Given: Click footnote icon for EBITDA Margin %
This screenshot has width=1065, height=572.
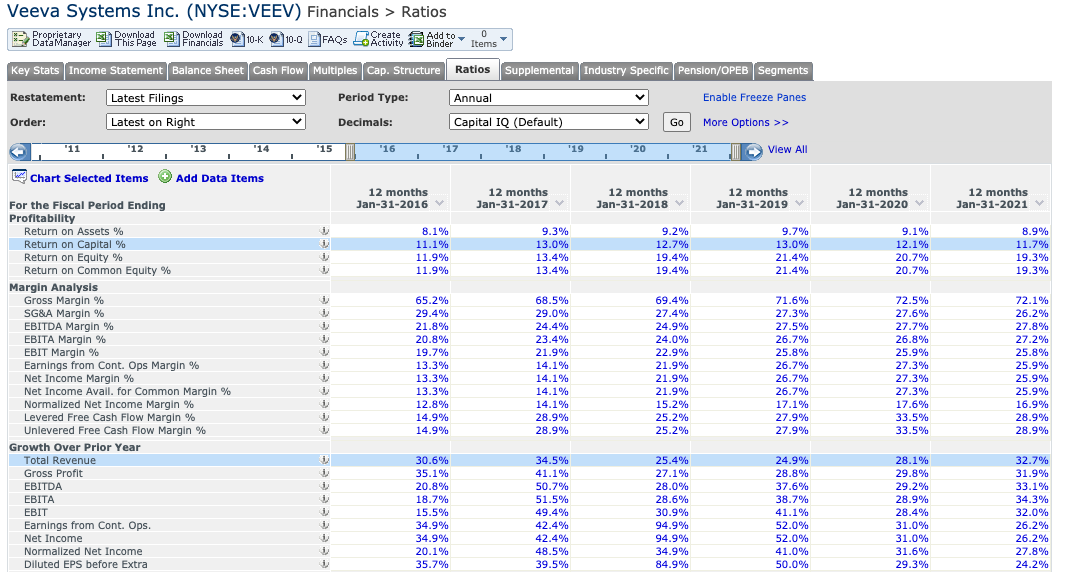Looking at the screenshot, I should pyautogui.click(x=325, y=326).
